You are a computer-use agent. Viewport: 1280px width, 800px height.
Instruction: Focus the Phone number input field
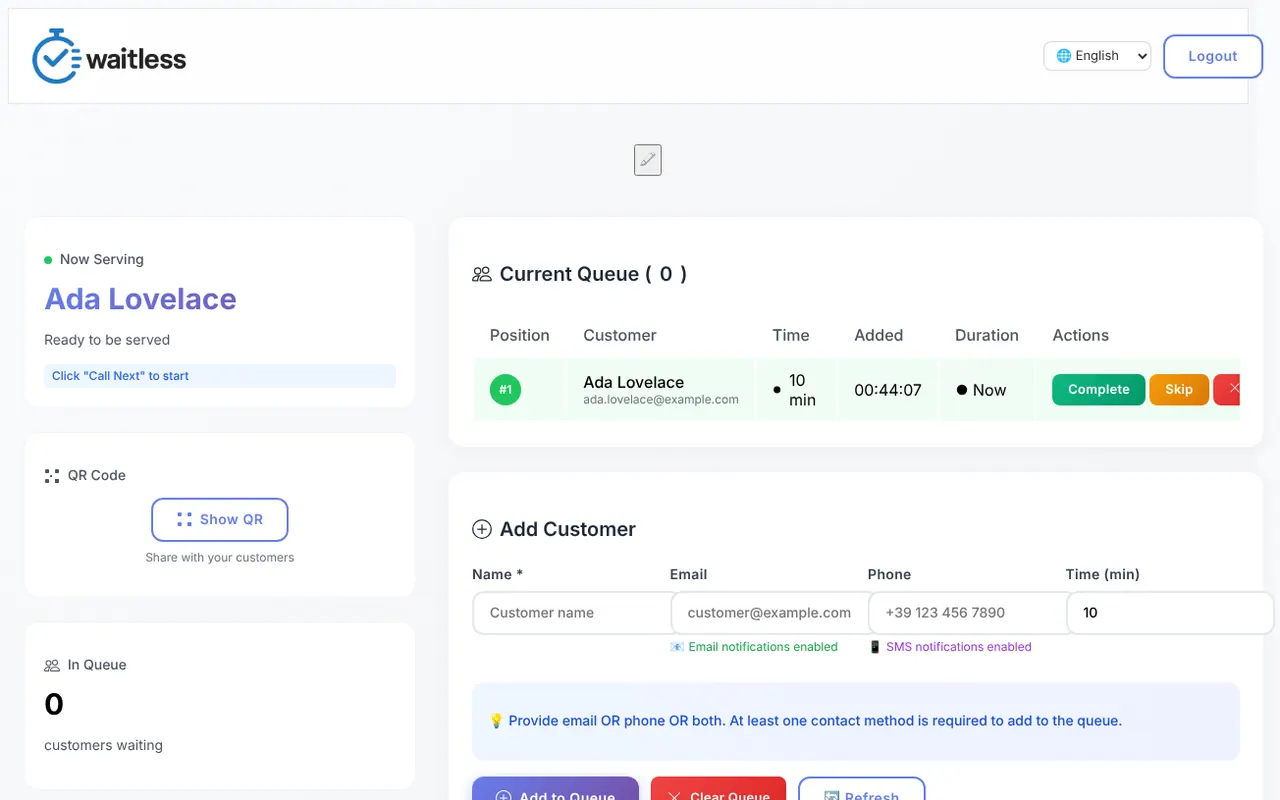(x=968, y=613)
